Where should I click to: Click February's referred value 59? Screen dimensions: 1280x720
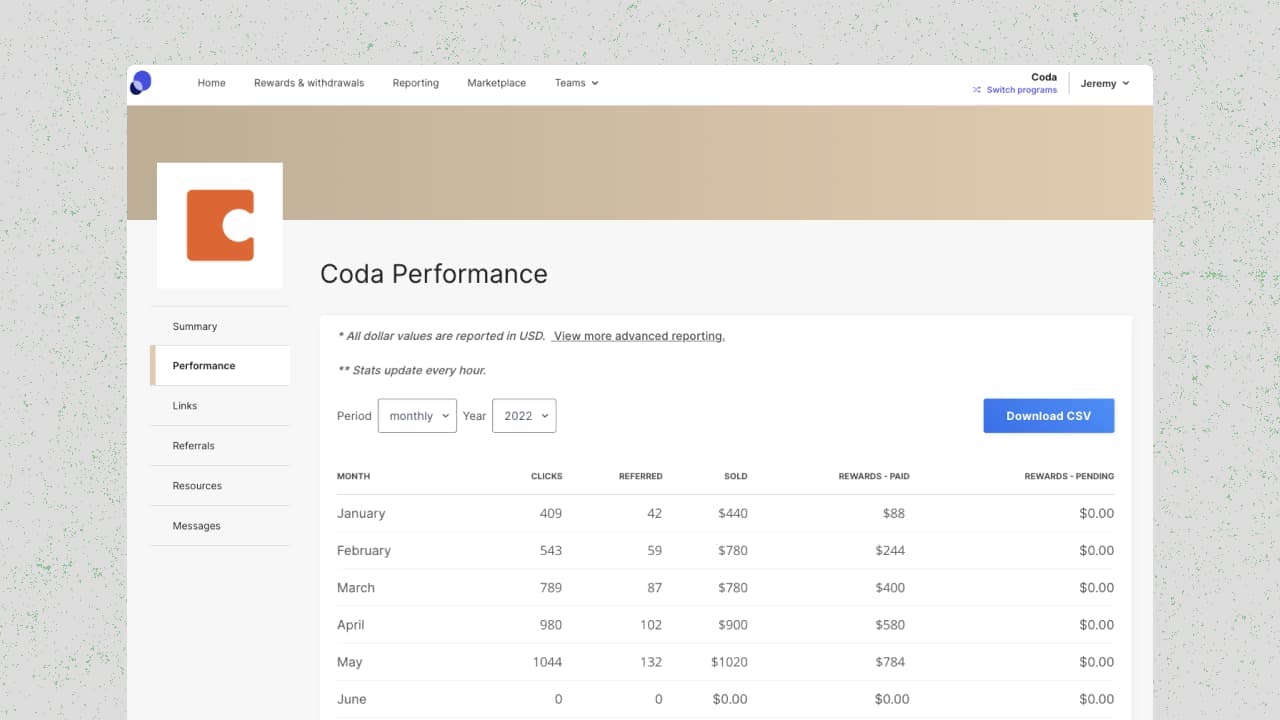pos(655,550)
